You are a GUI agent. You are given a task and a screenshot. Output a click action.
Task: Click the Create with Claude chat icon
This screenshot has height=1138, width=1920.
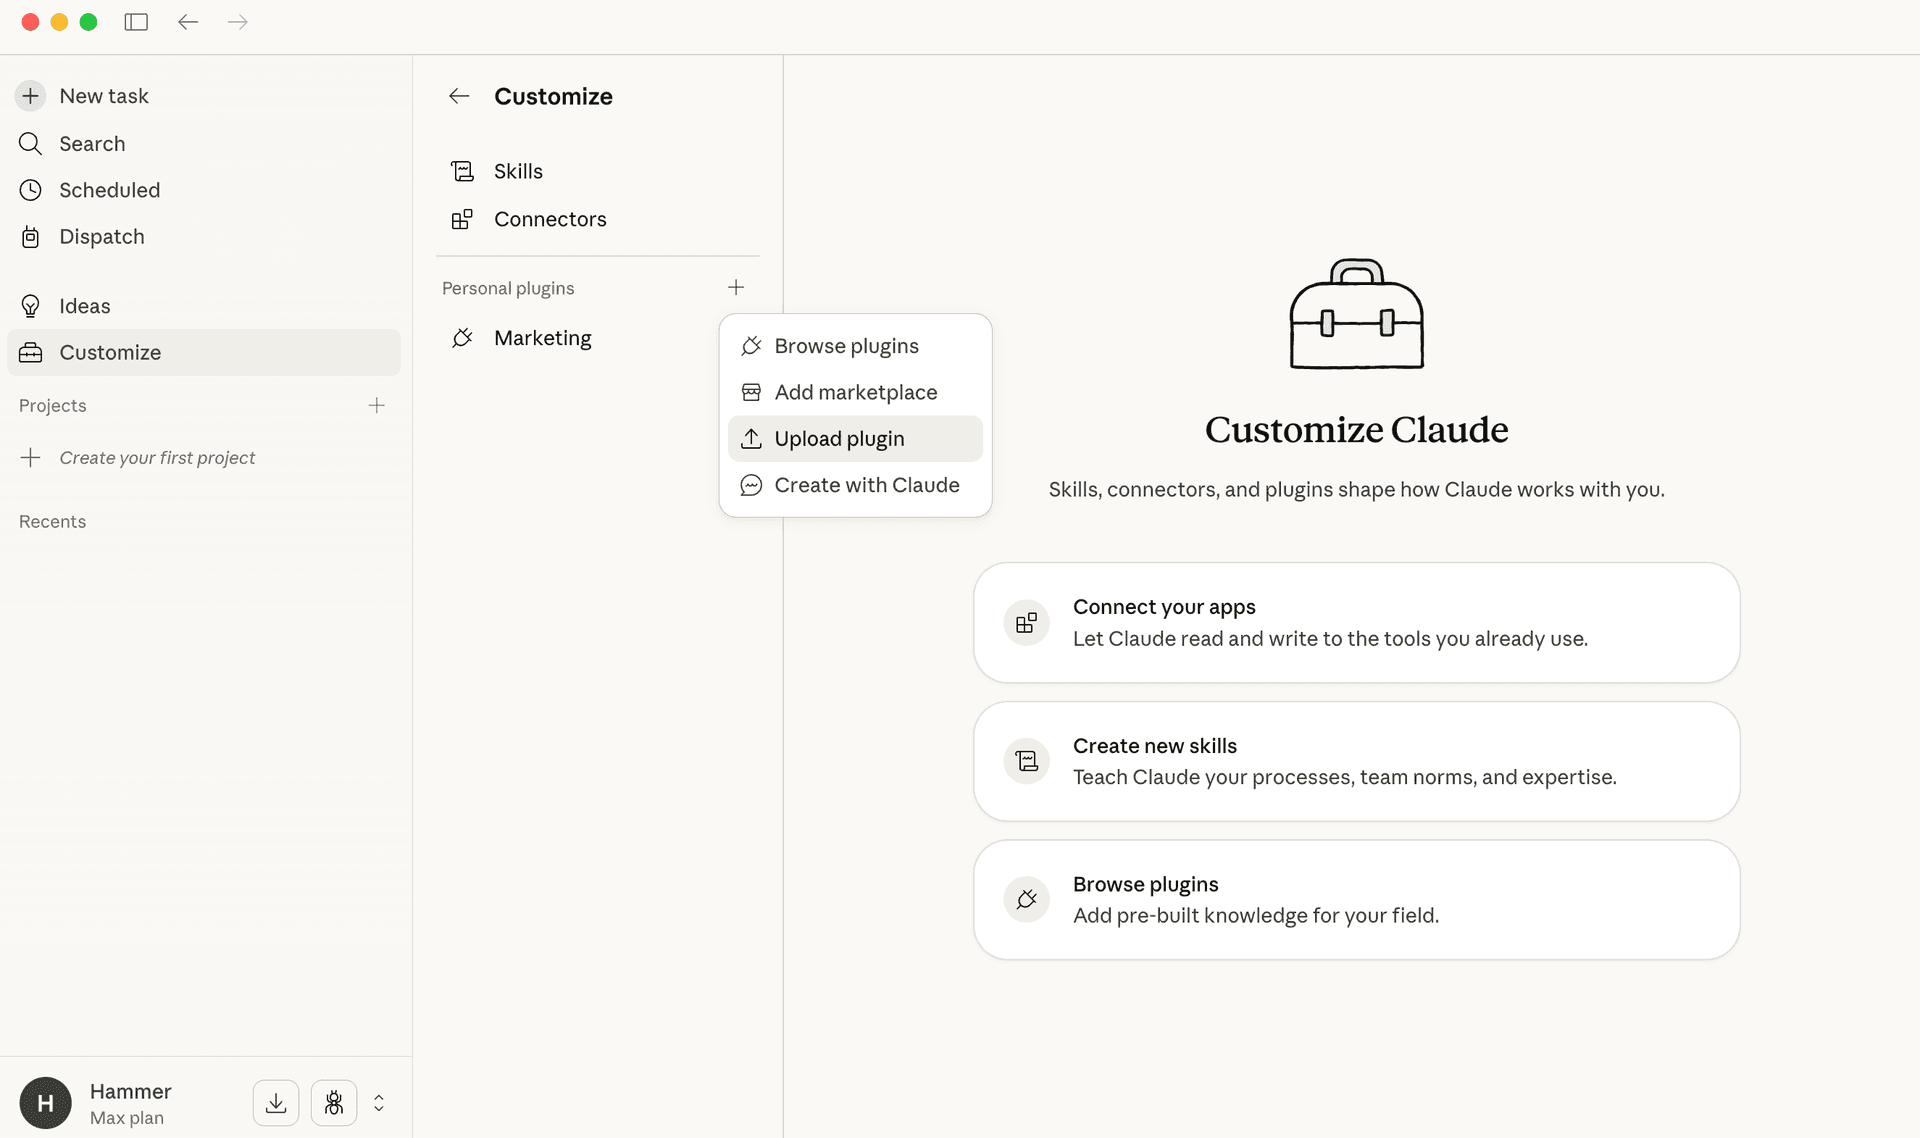click(x=751, y=485)
